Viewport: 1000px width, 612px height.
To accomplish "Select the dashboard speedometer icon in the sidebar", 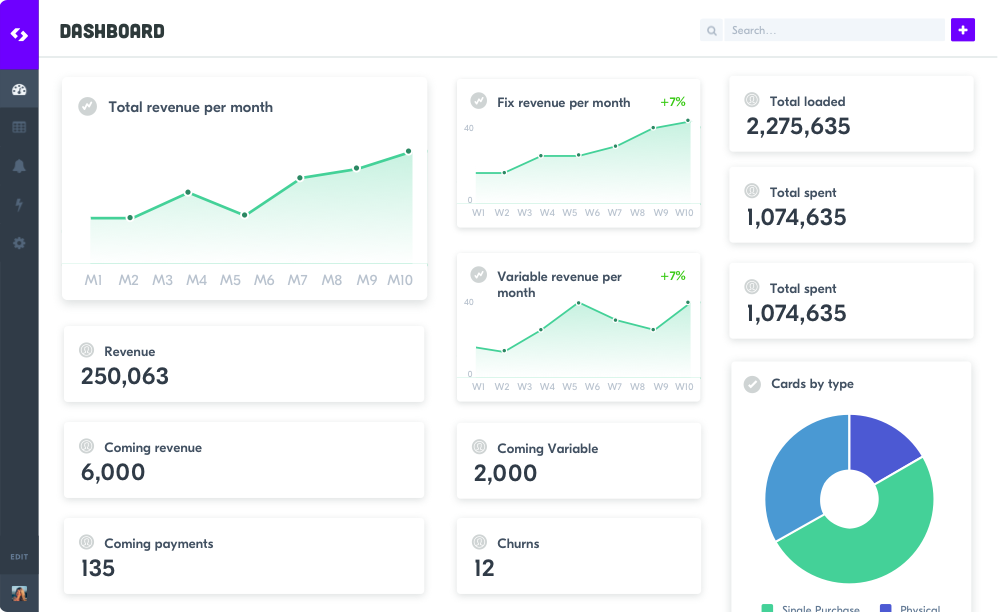I will (x=19, y=88).
